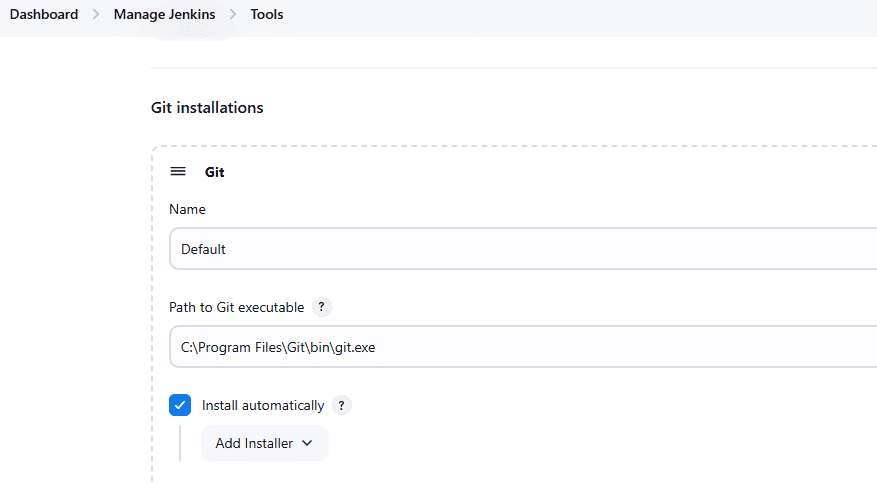This screenshot has width=877, height=484.
Task: Click the Path to Git executable label
Action: tap(236, 307)
